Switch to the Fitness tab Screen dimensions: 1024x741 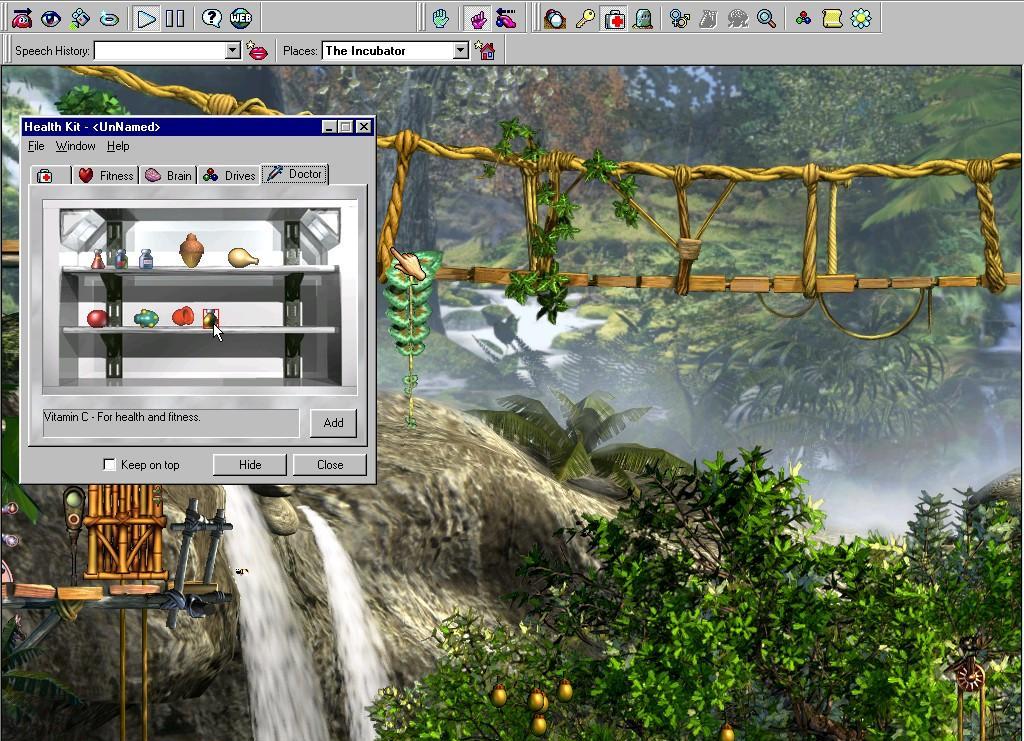[106, 175]
